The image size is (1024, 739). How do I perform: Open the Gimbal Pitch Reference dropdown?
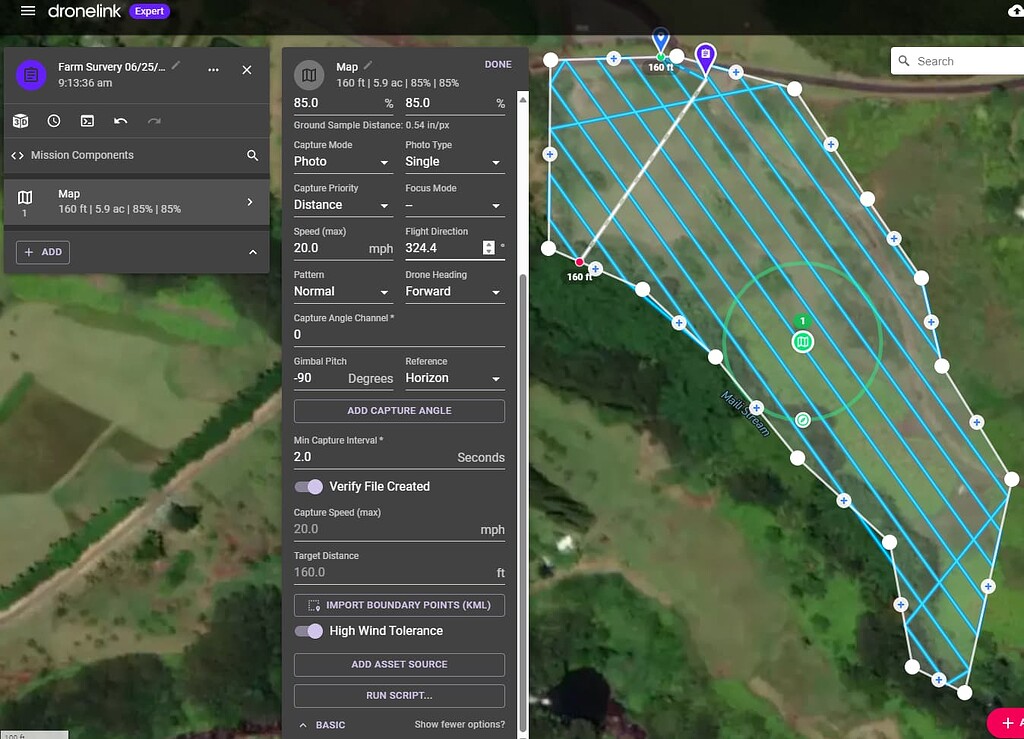pos(454,377)
